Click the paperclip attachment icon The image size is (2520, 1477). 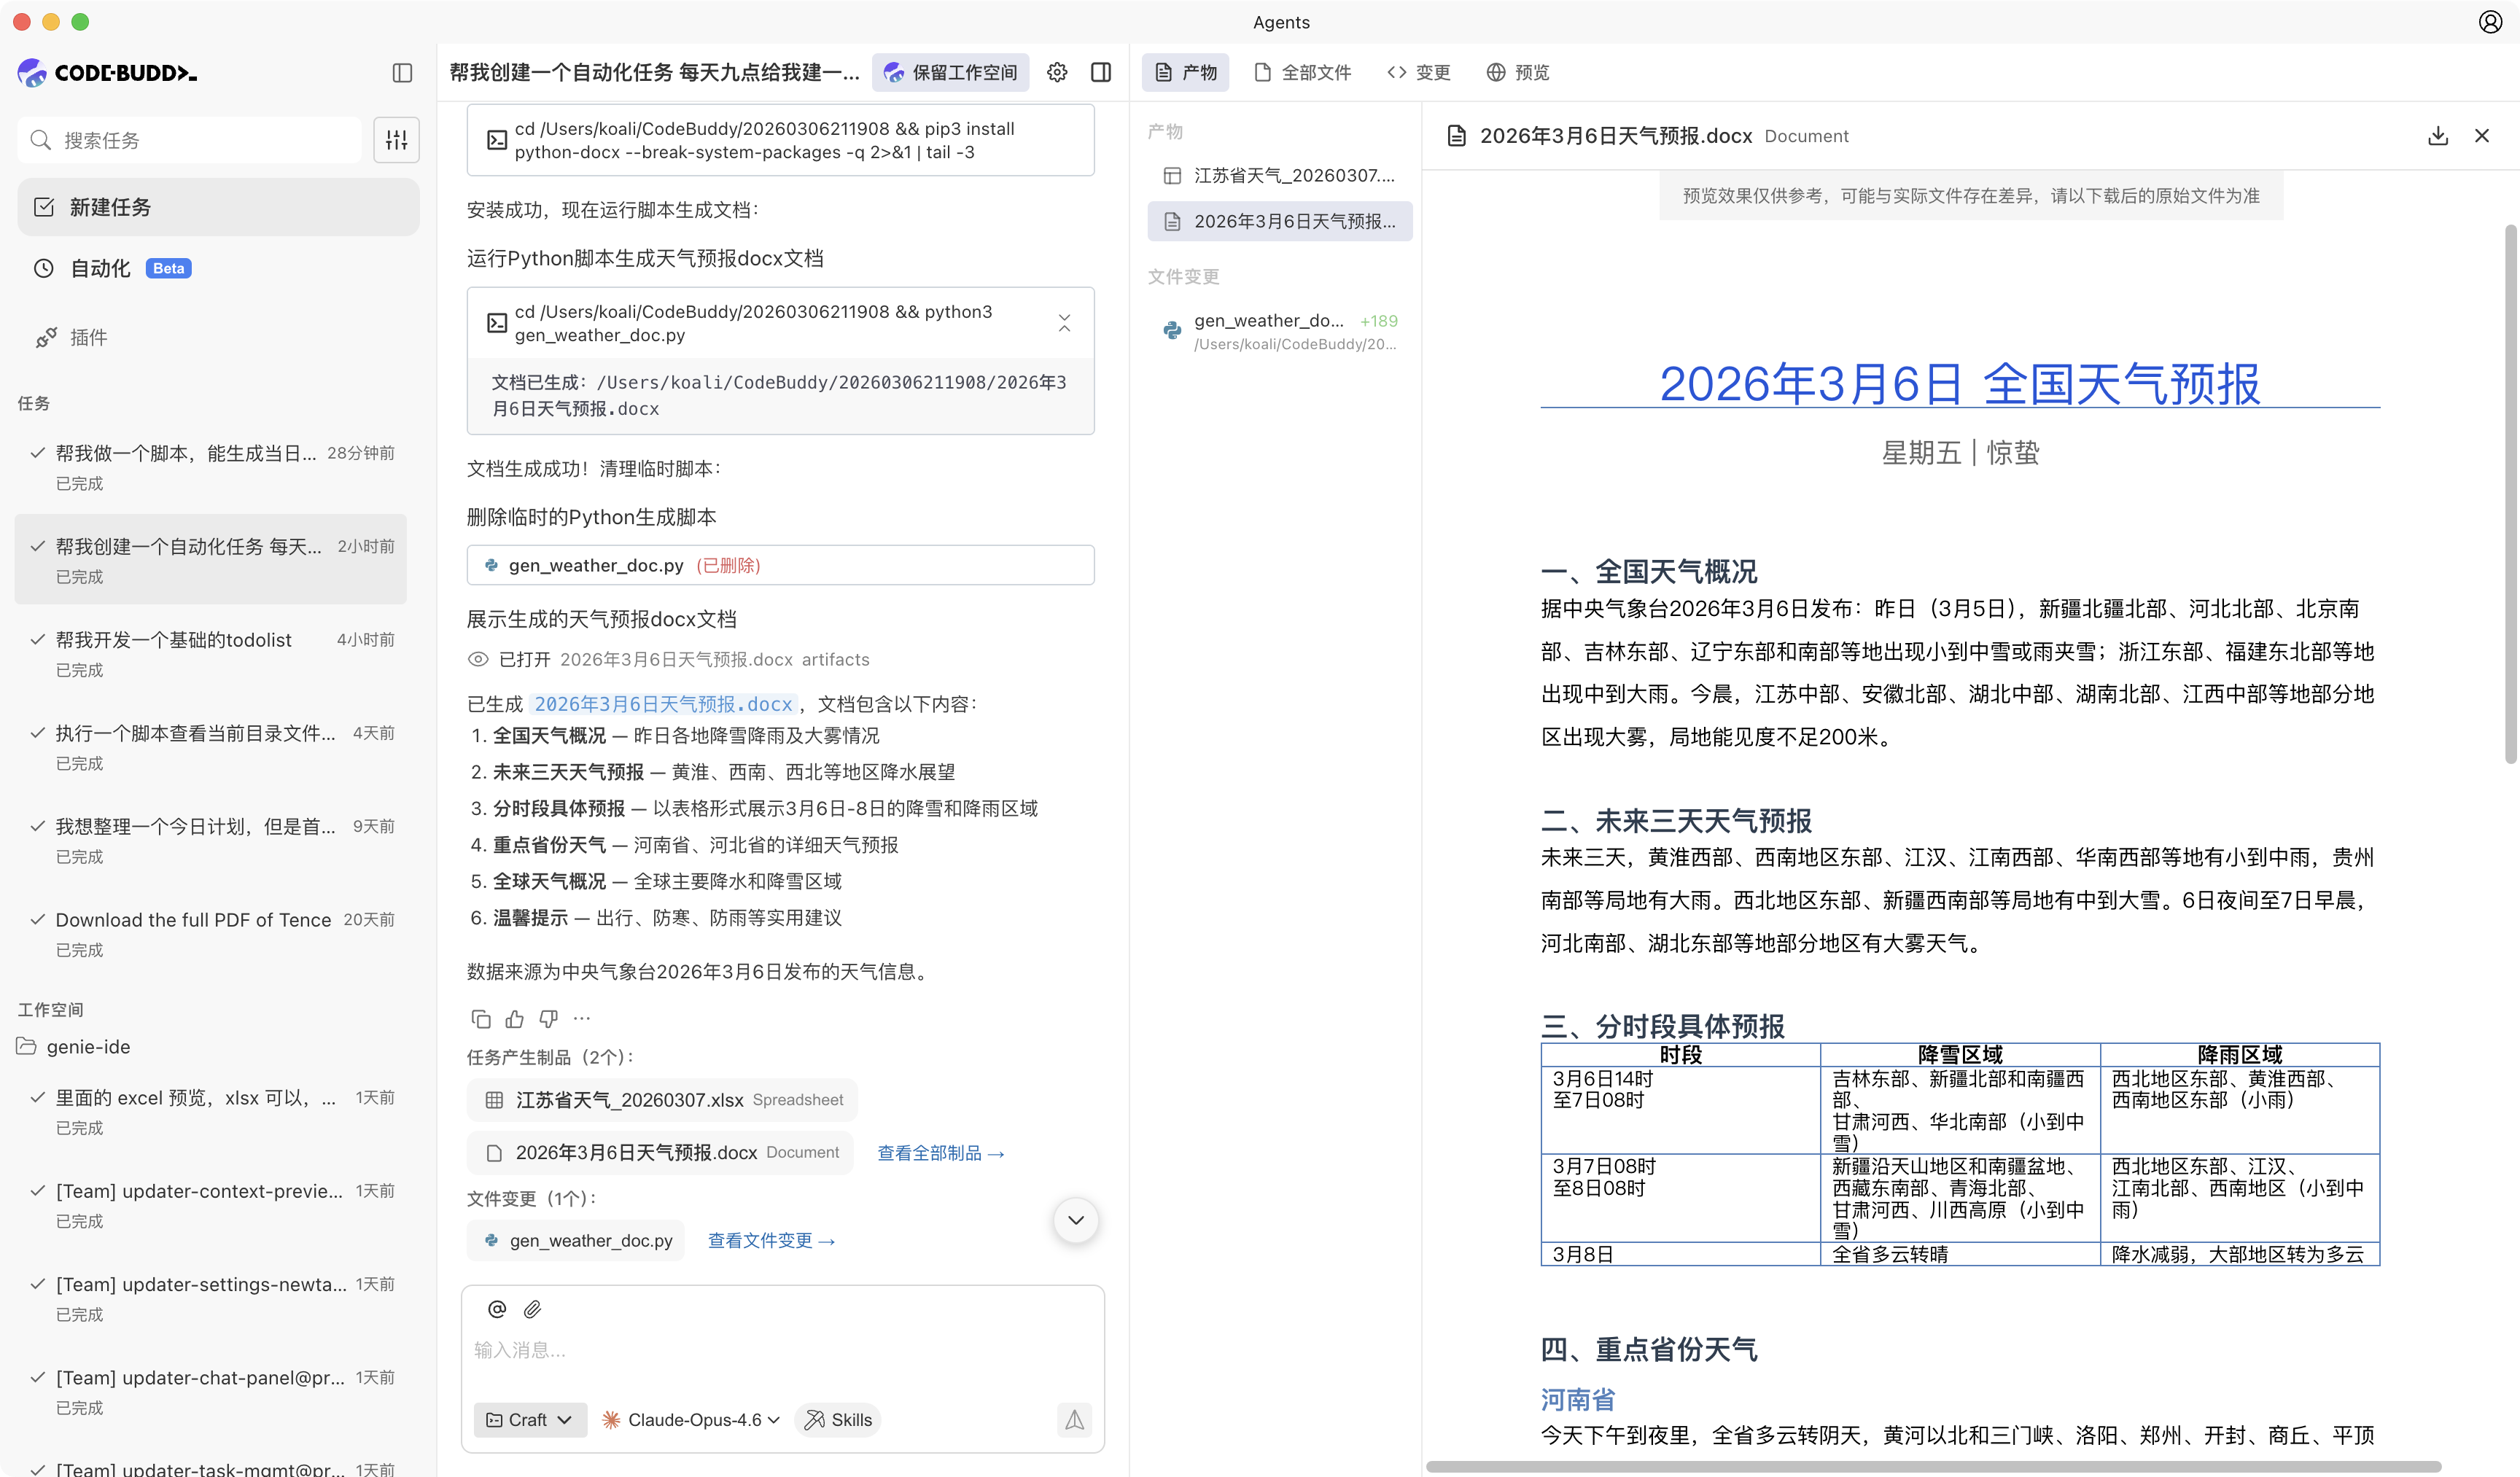coord(533,1309)
